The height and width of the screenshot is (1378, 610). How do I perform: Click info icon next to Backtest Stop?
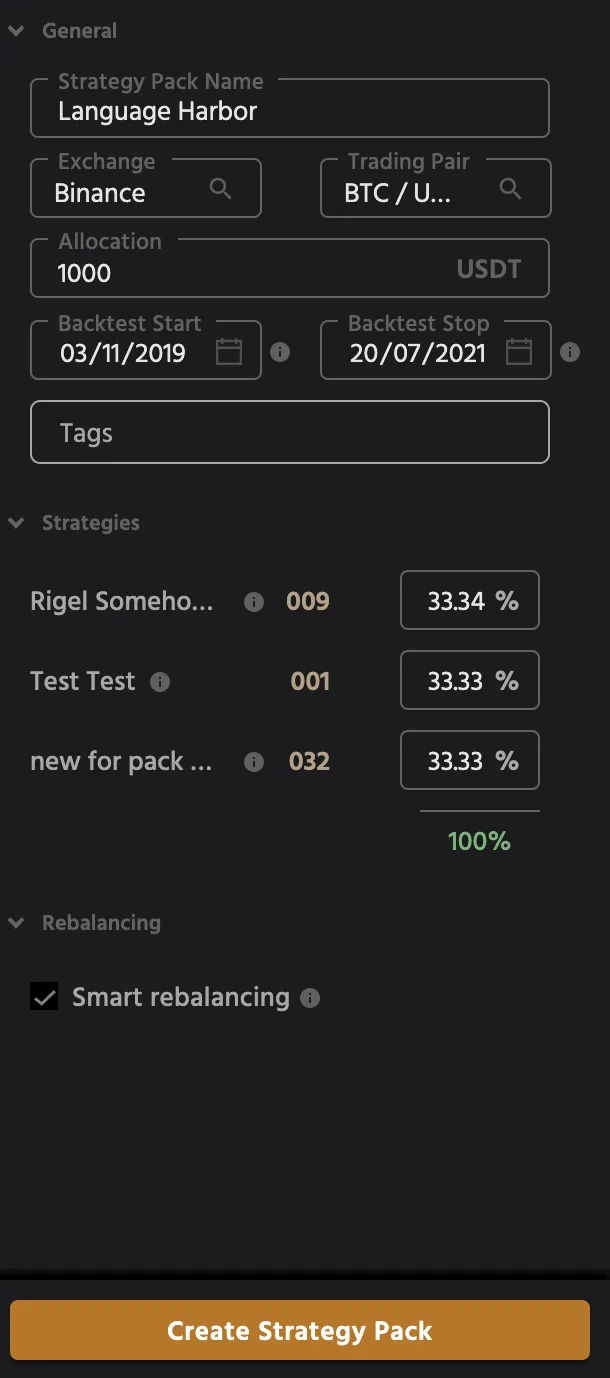point(570,352)
